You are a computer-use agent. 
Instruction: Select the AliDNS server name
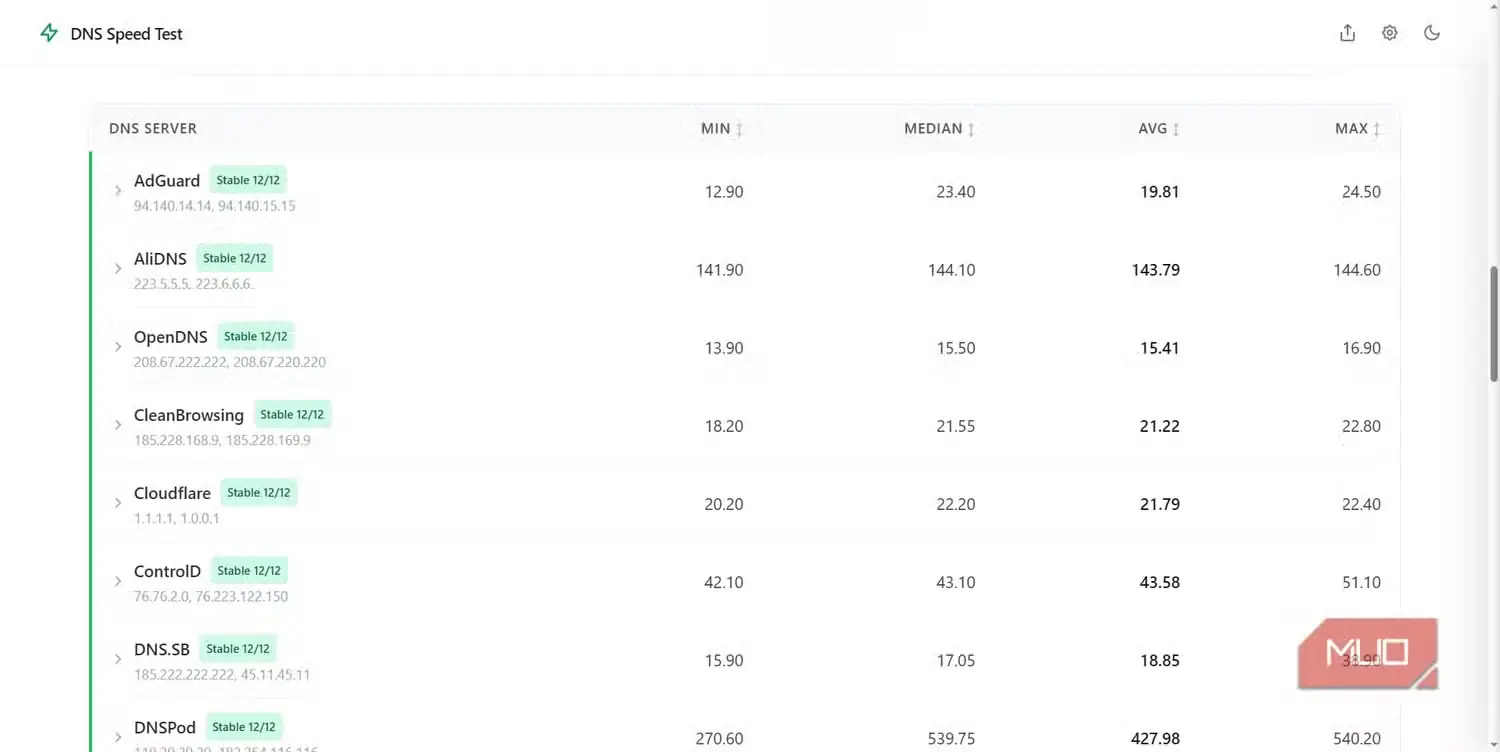pyautogui.click(x=160, y=259)
